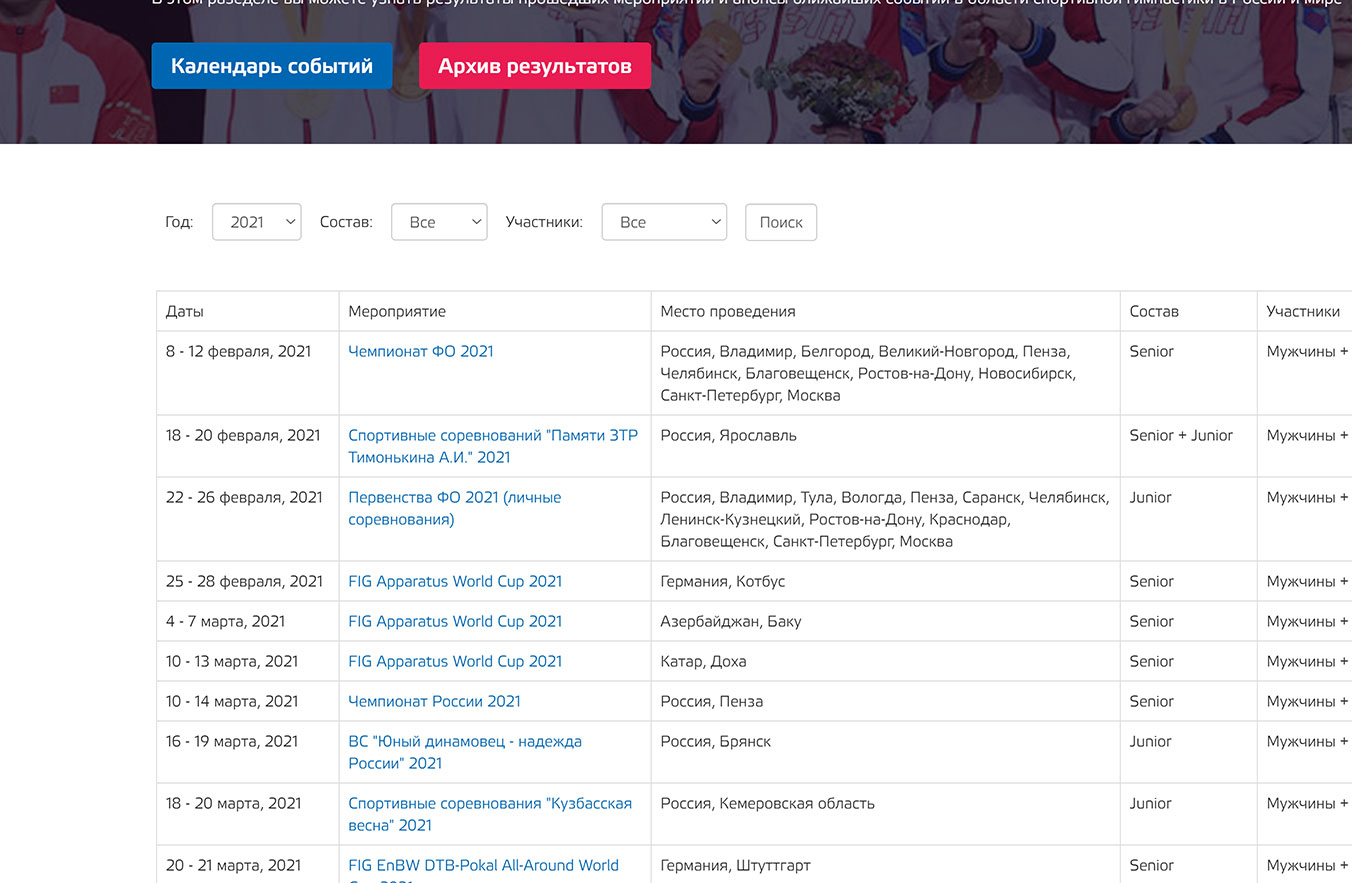Image resolution: width=1352 pixels, height=883 pixels.
Task: Click the Даты column header
Action: (x=185, y=311)
